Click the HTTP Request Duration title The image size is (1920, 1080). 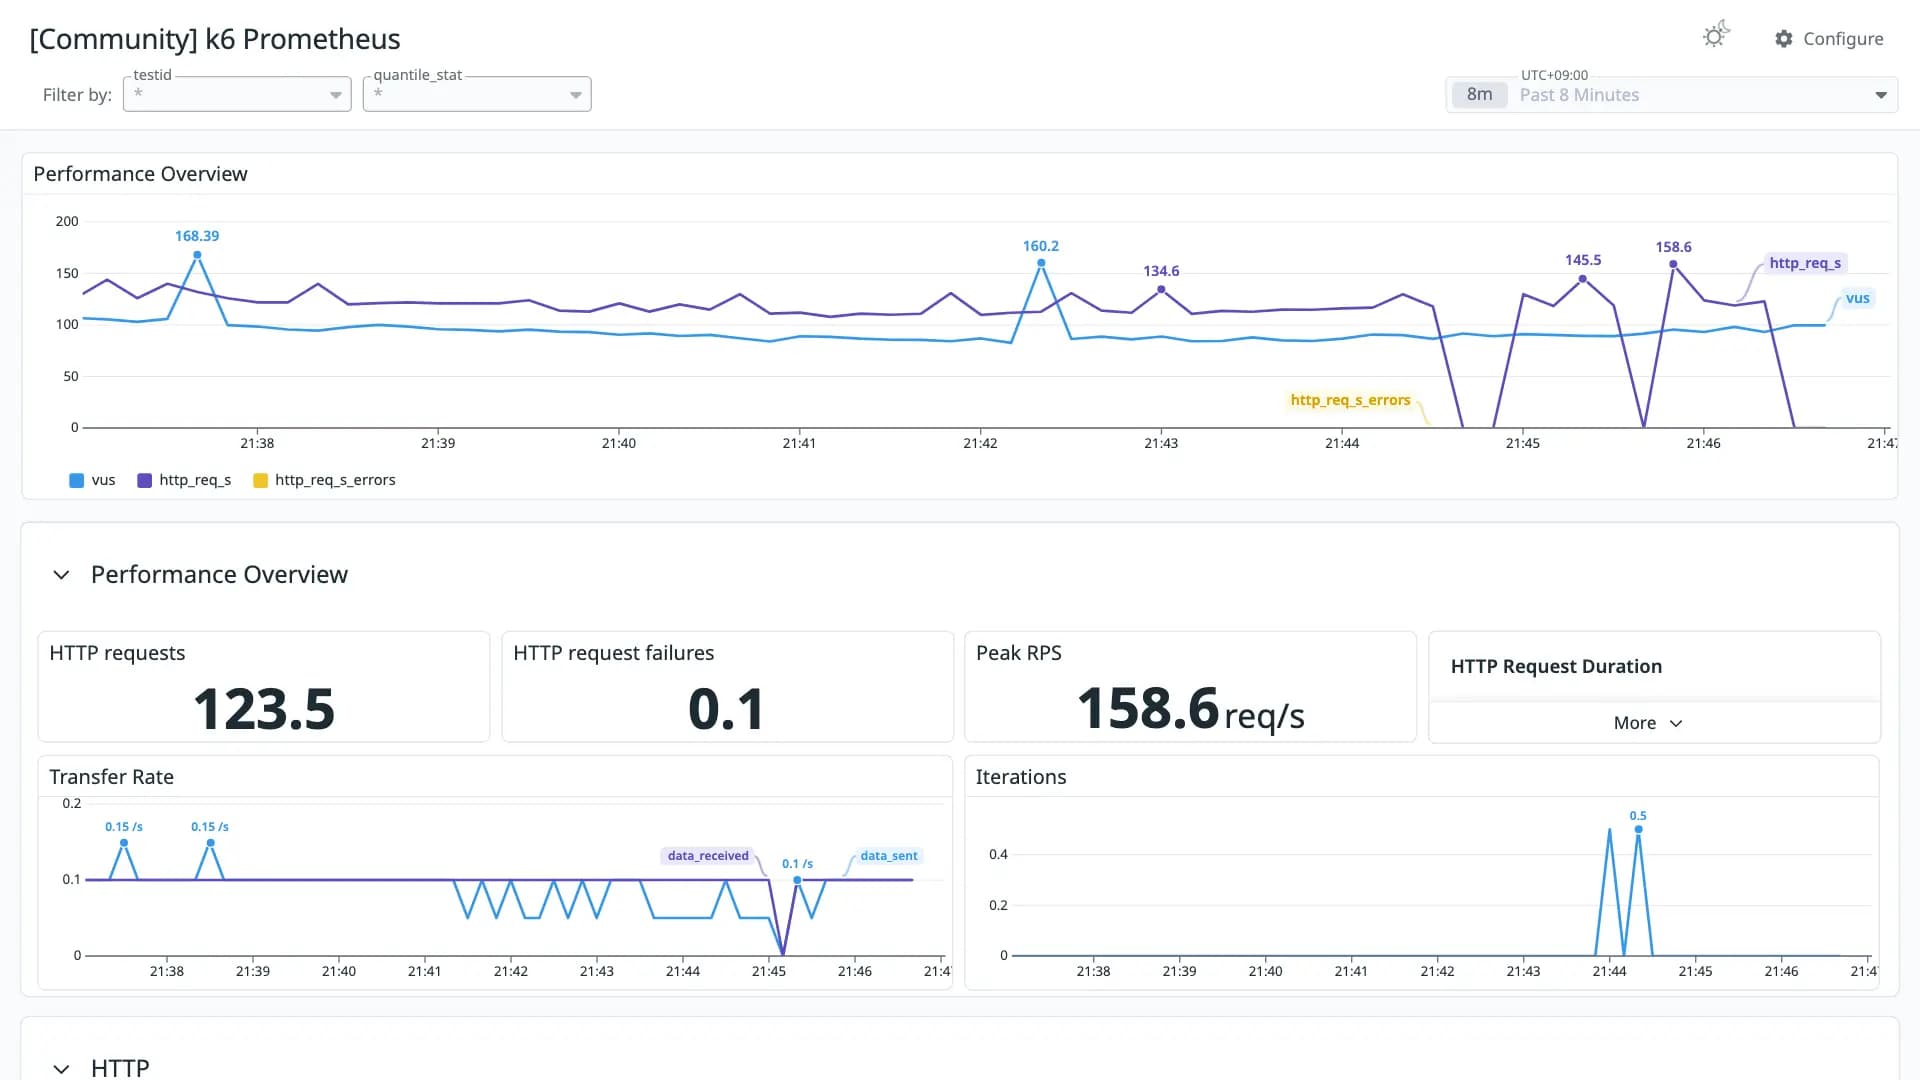point(1556,667)
